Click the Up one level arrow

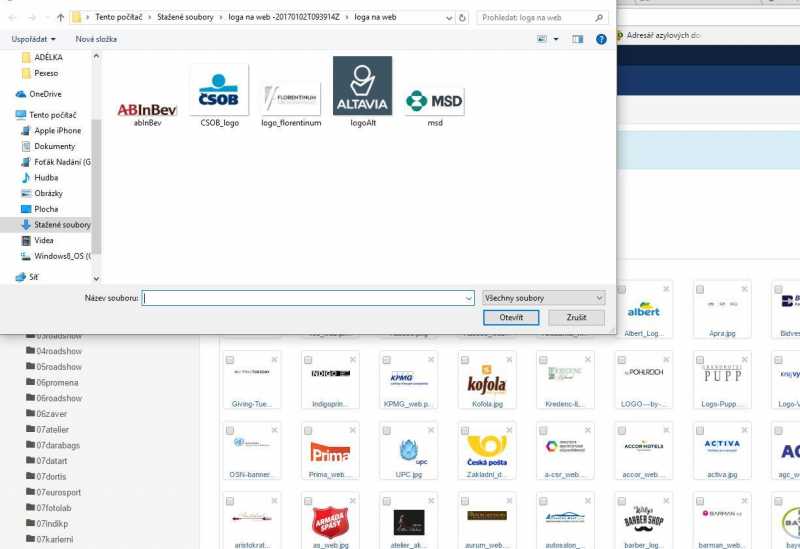[x=60, y=18]
